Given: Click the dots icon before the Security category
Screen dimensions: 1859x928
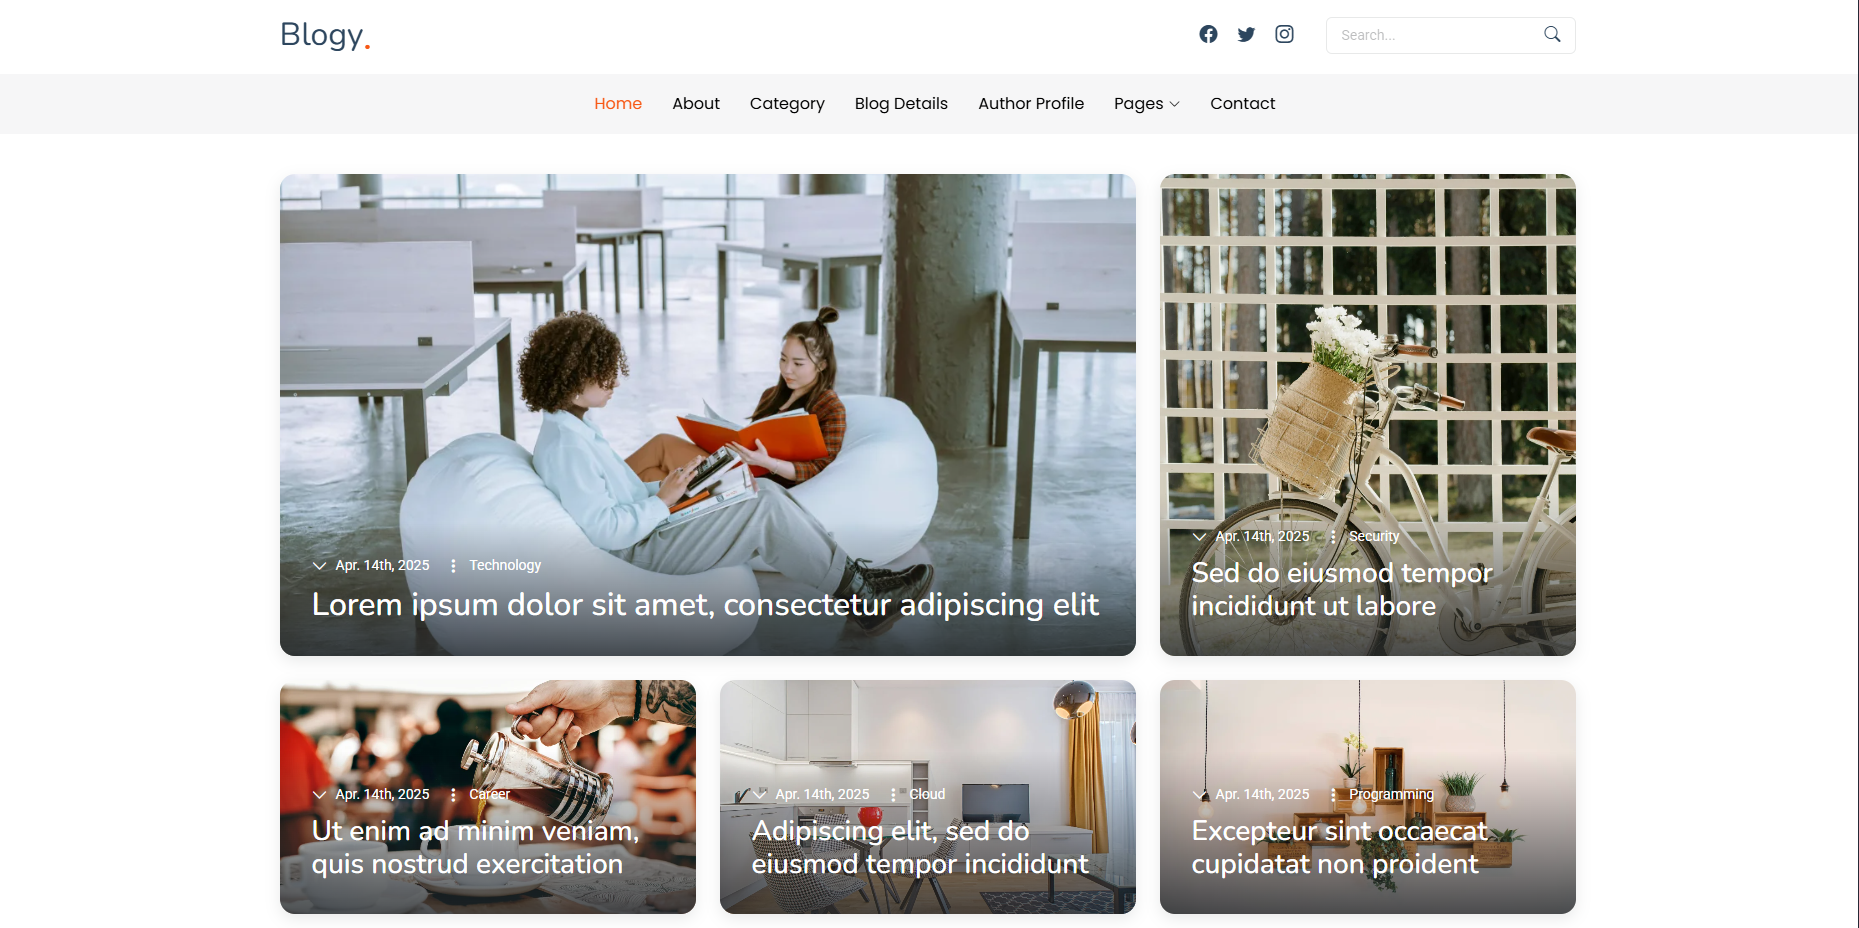Looking at the screenshot, I should [x=1333, y=537].
